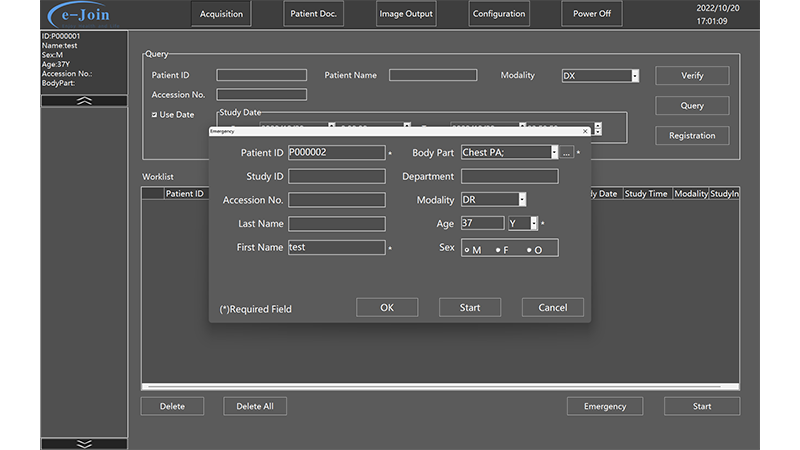Collapse patient info panel with up chevrons
This screenshot has width=800, height=450.
[84, 101]
